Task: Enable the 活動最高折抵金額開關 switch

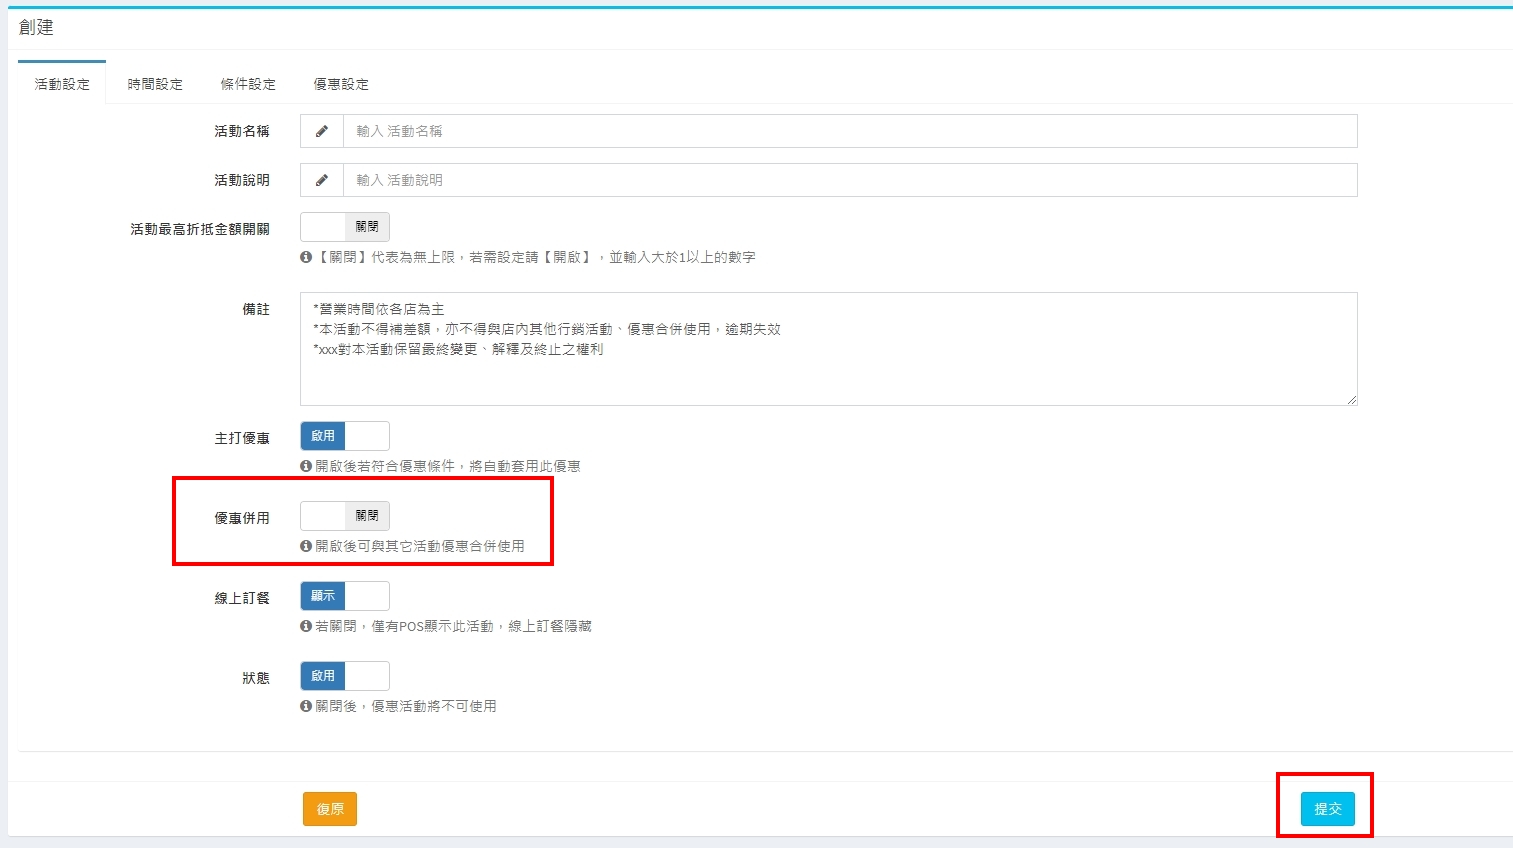Action: [x=345, y=227]
